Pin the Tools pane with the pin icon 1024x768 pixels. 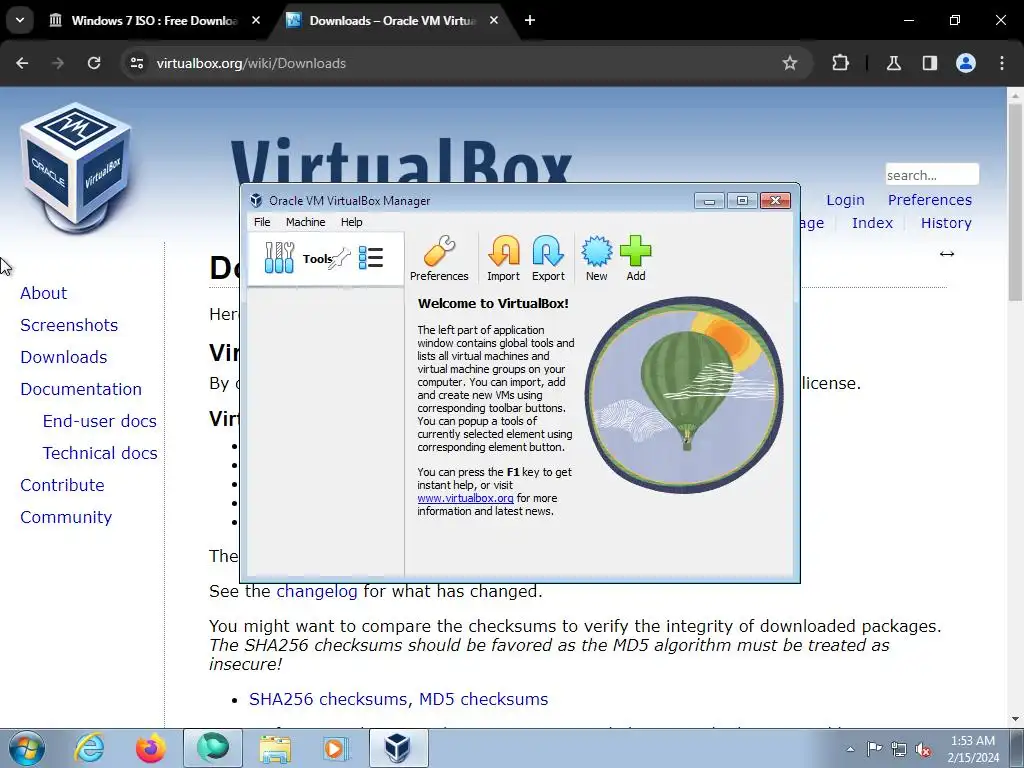(x=340, y=259)
